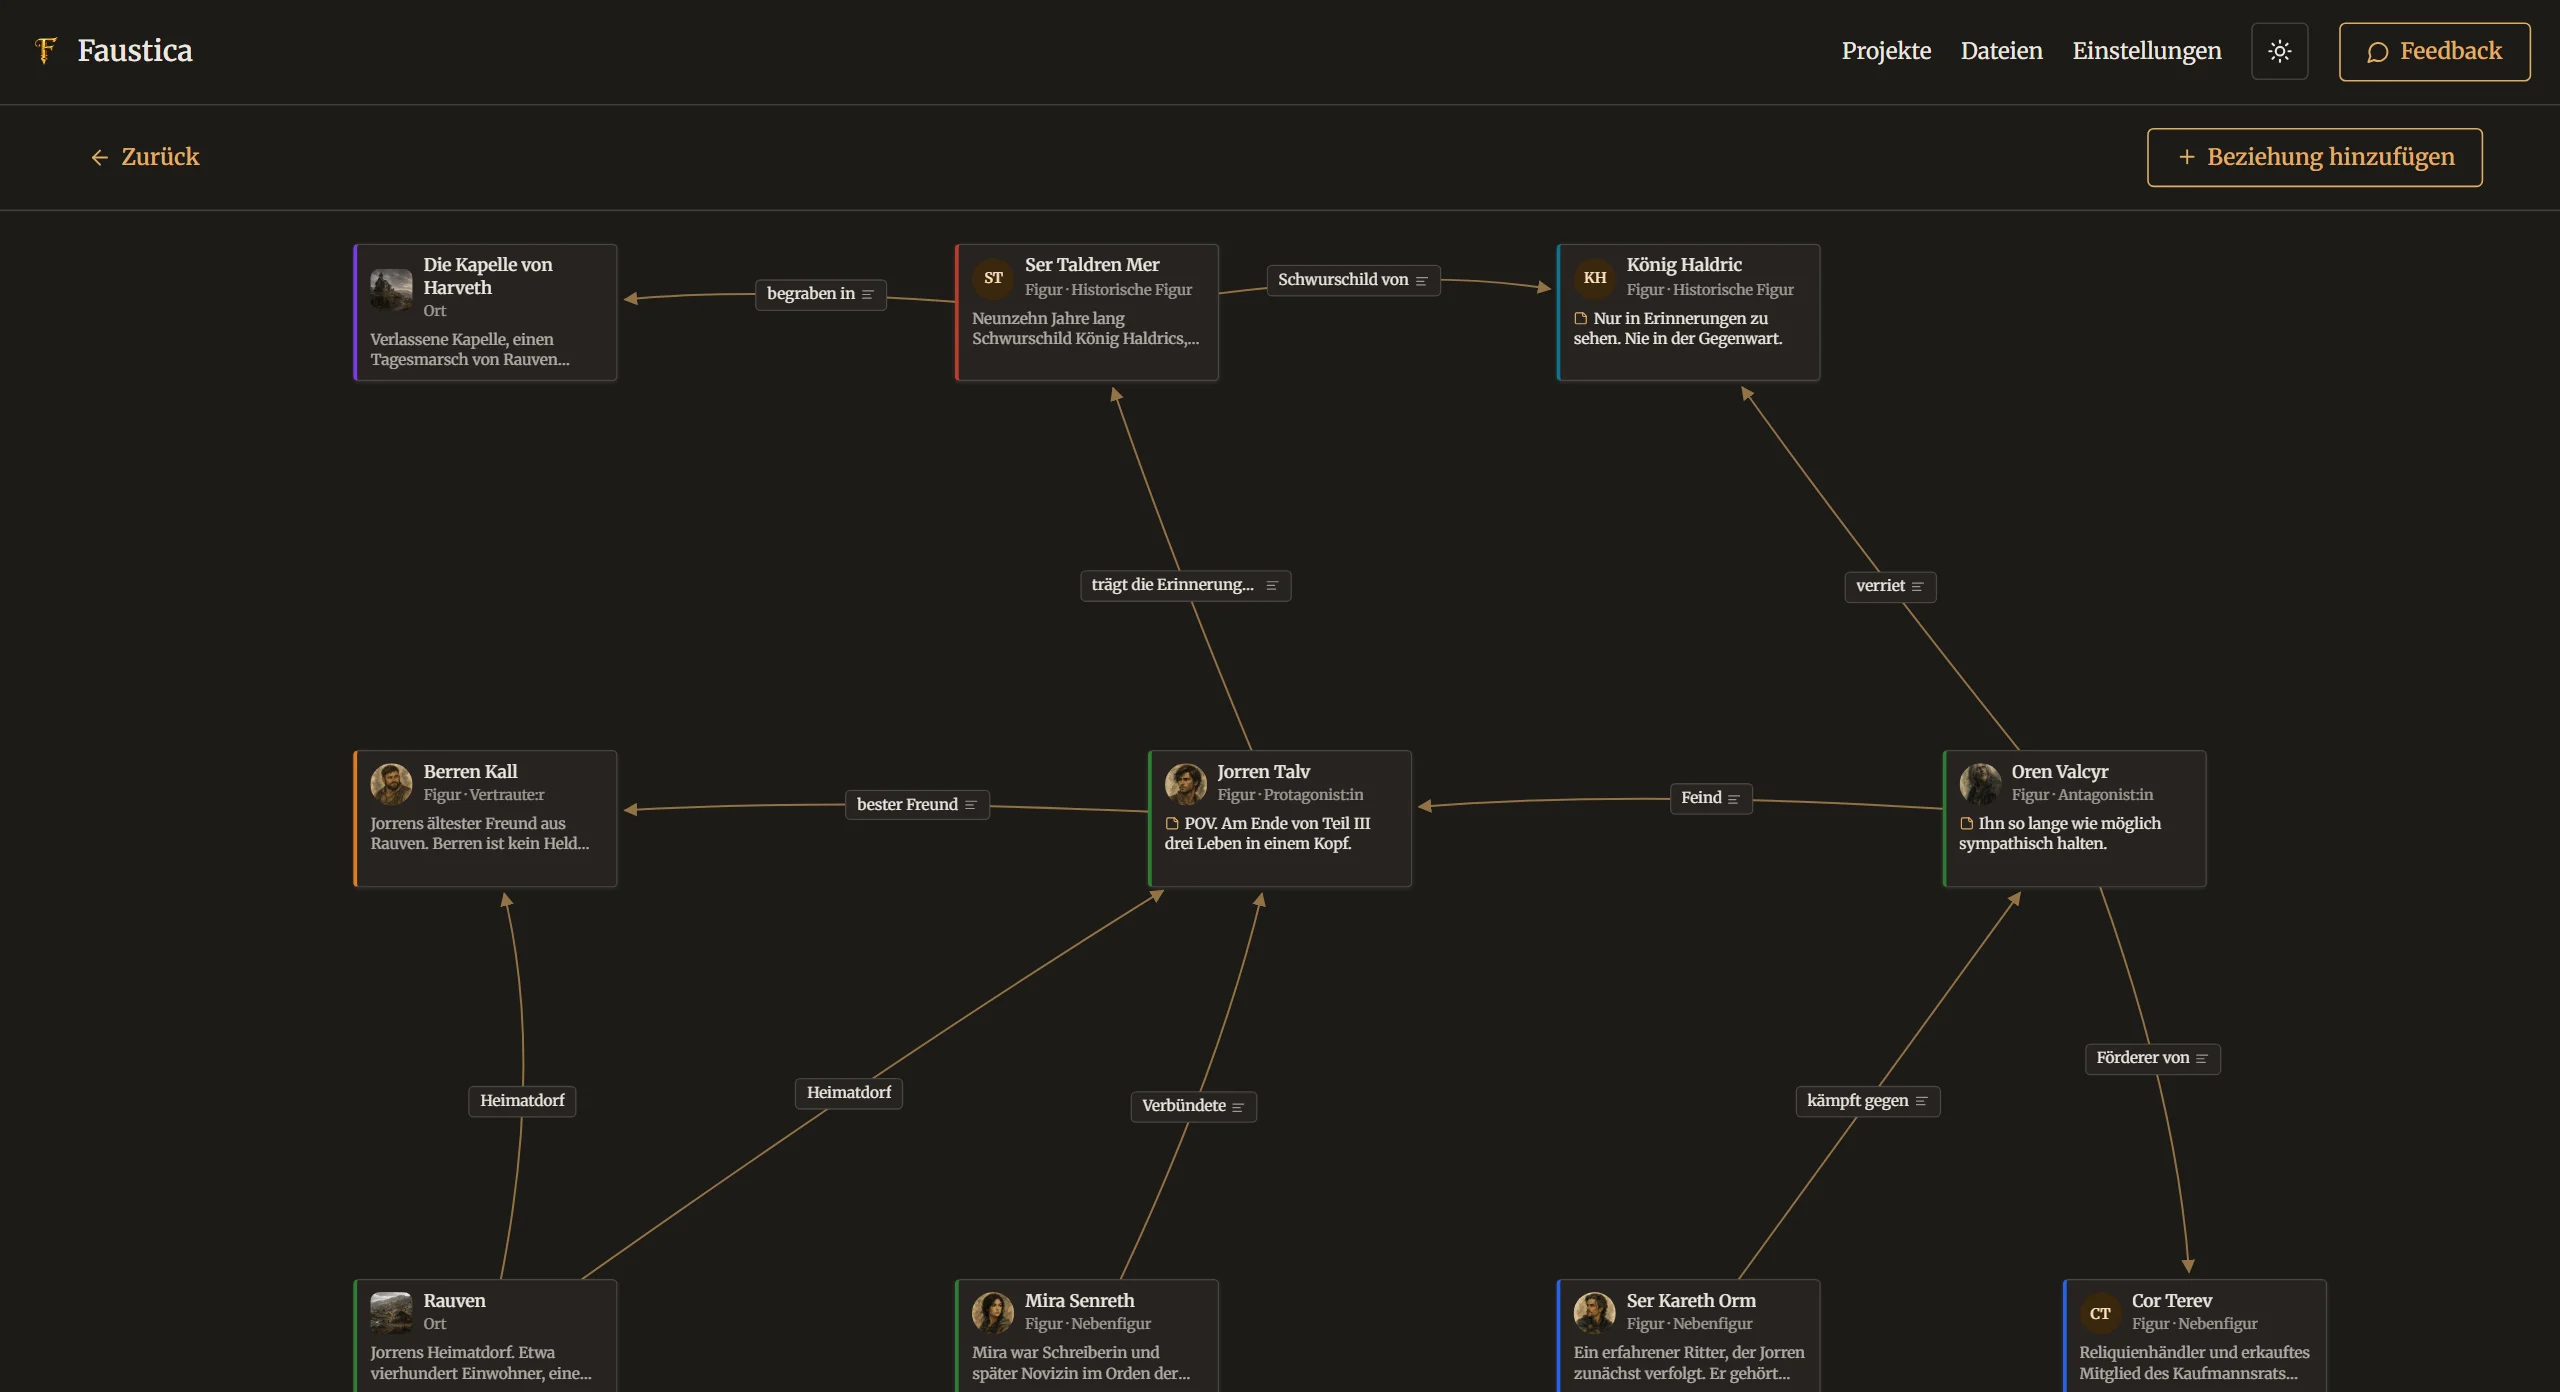Click the Rauven village image thumbnail
This screenshot has height=1392, width=2560.
click(x=391, y=1313)
